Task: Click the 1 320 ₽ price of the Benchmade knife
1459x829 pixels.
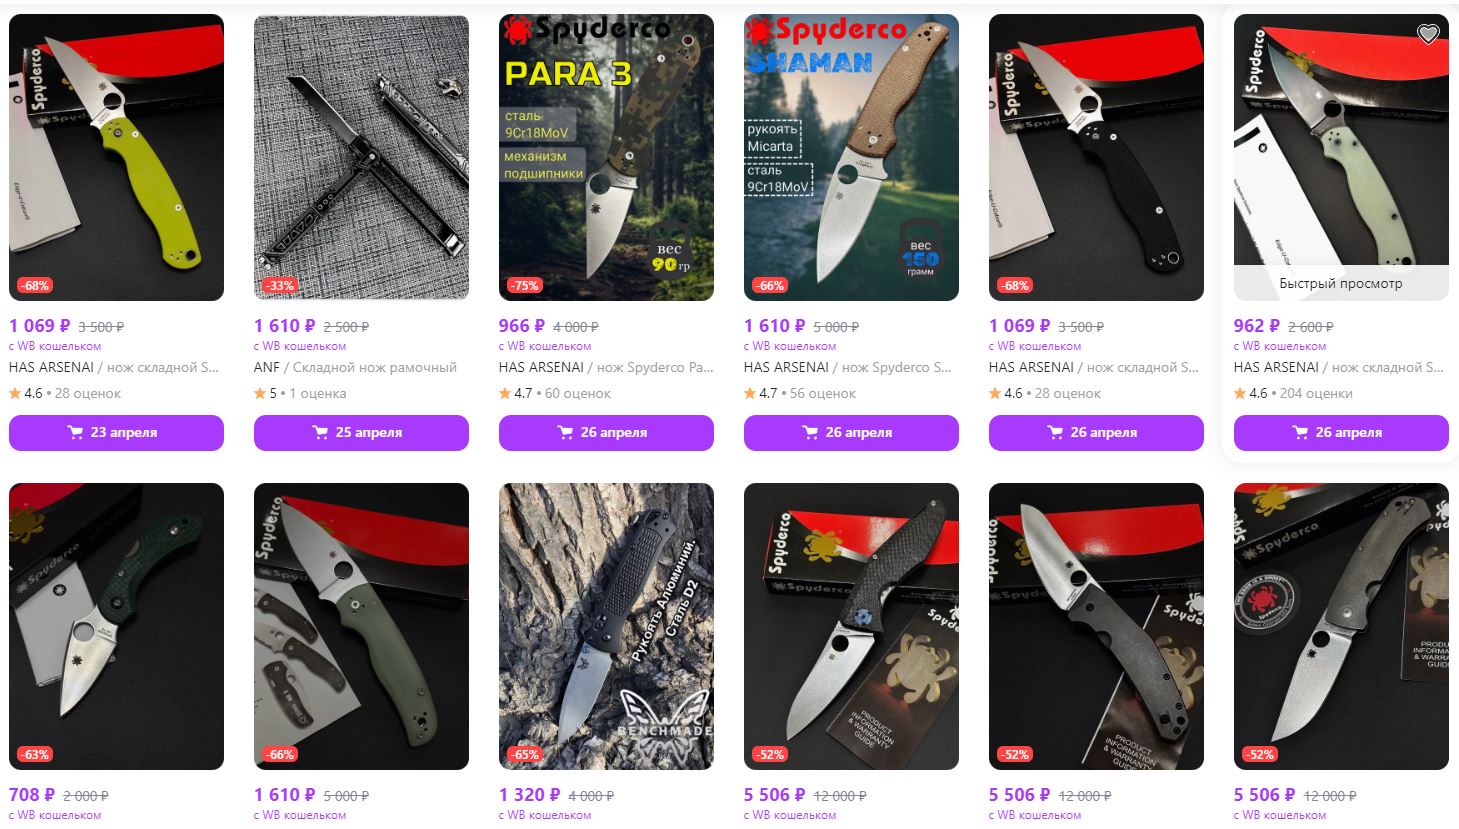Action: [522, 795]
